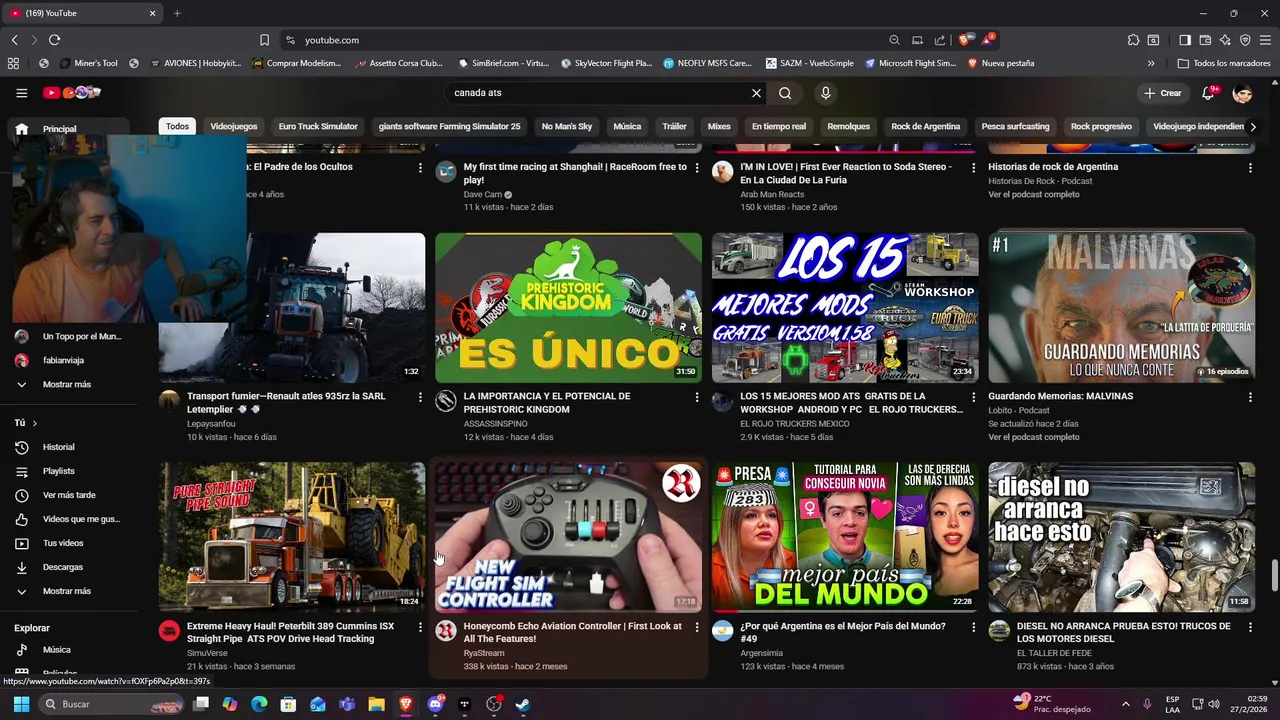Select the Música filter chip
Image resolution: width=1280 pixels, height=720 pixels.
pyautogui.click(x=627, y=127)
